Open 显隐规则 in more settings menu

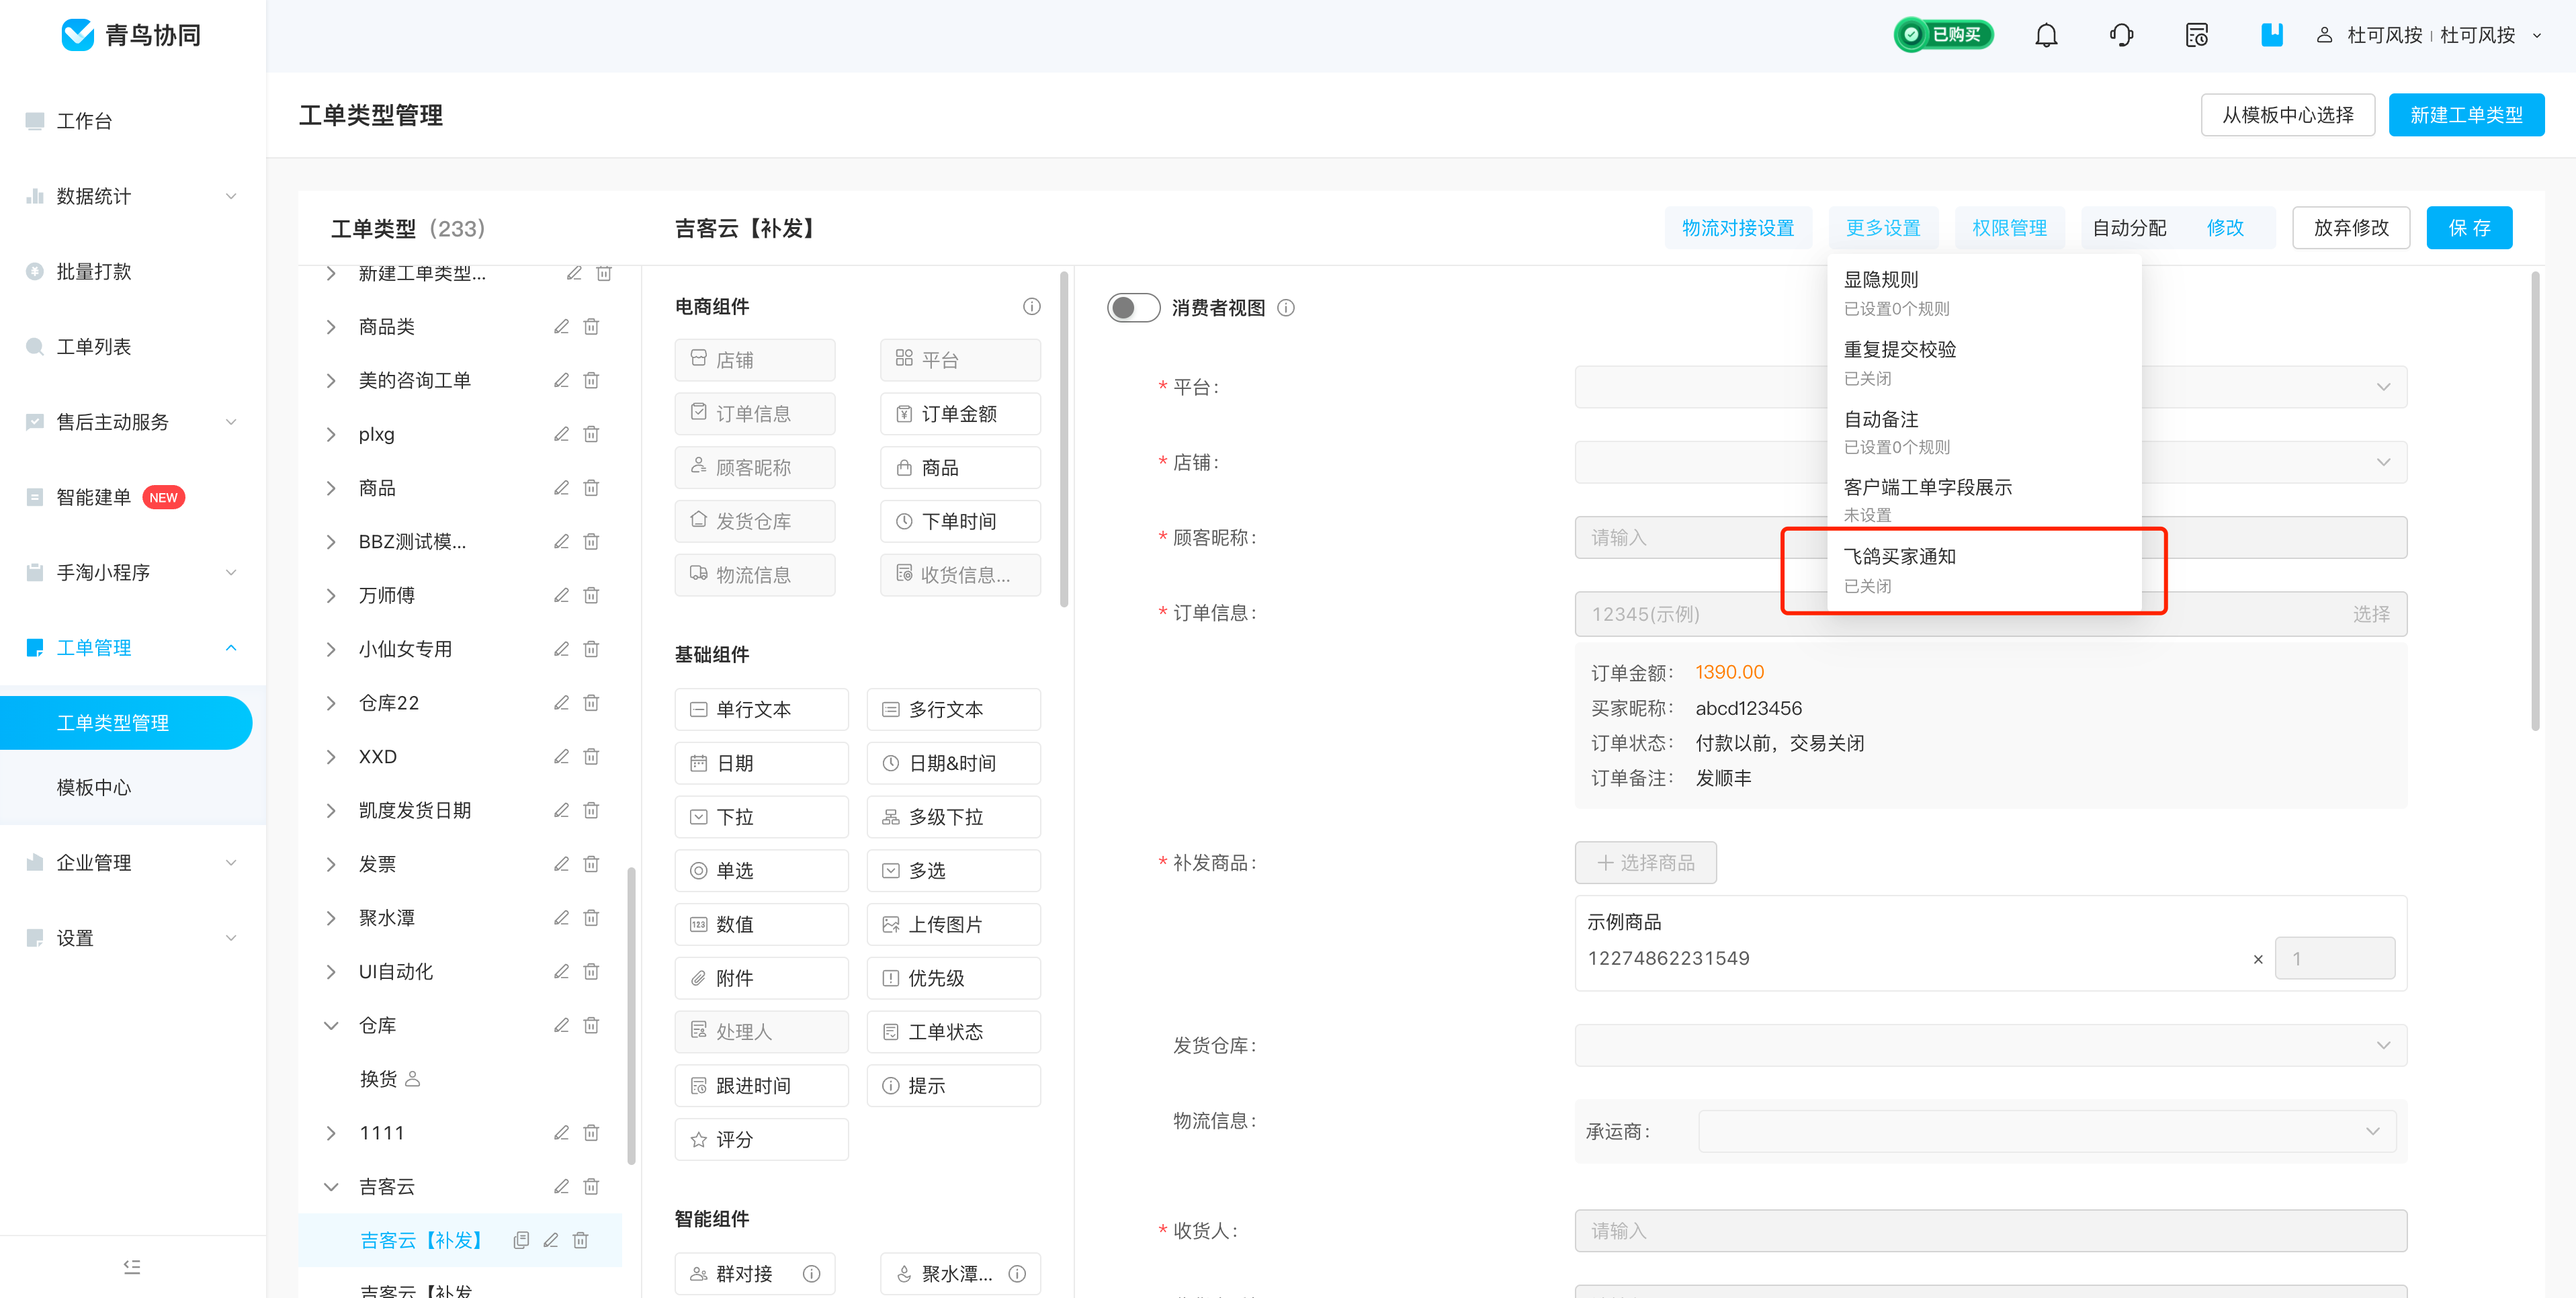point(1984,292)
